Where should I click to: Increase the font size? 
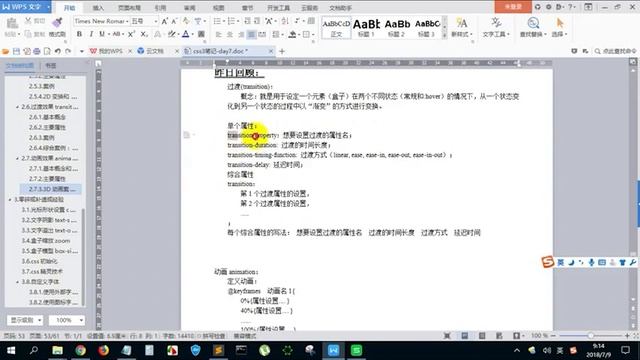point(164,21)
